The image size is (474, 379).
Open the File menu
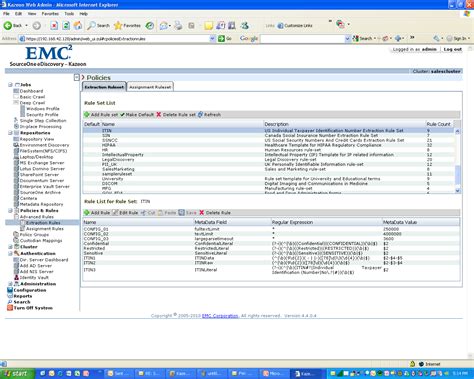pyautogui.click(x=6, y=14)
